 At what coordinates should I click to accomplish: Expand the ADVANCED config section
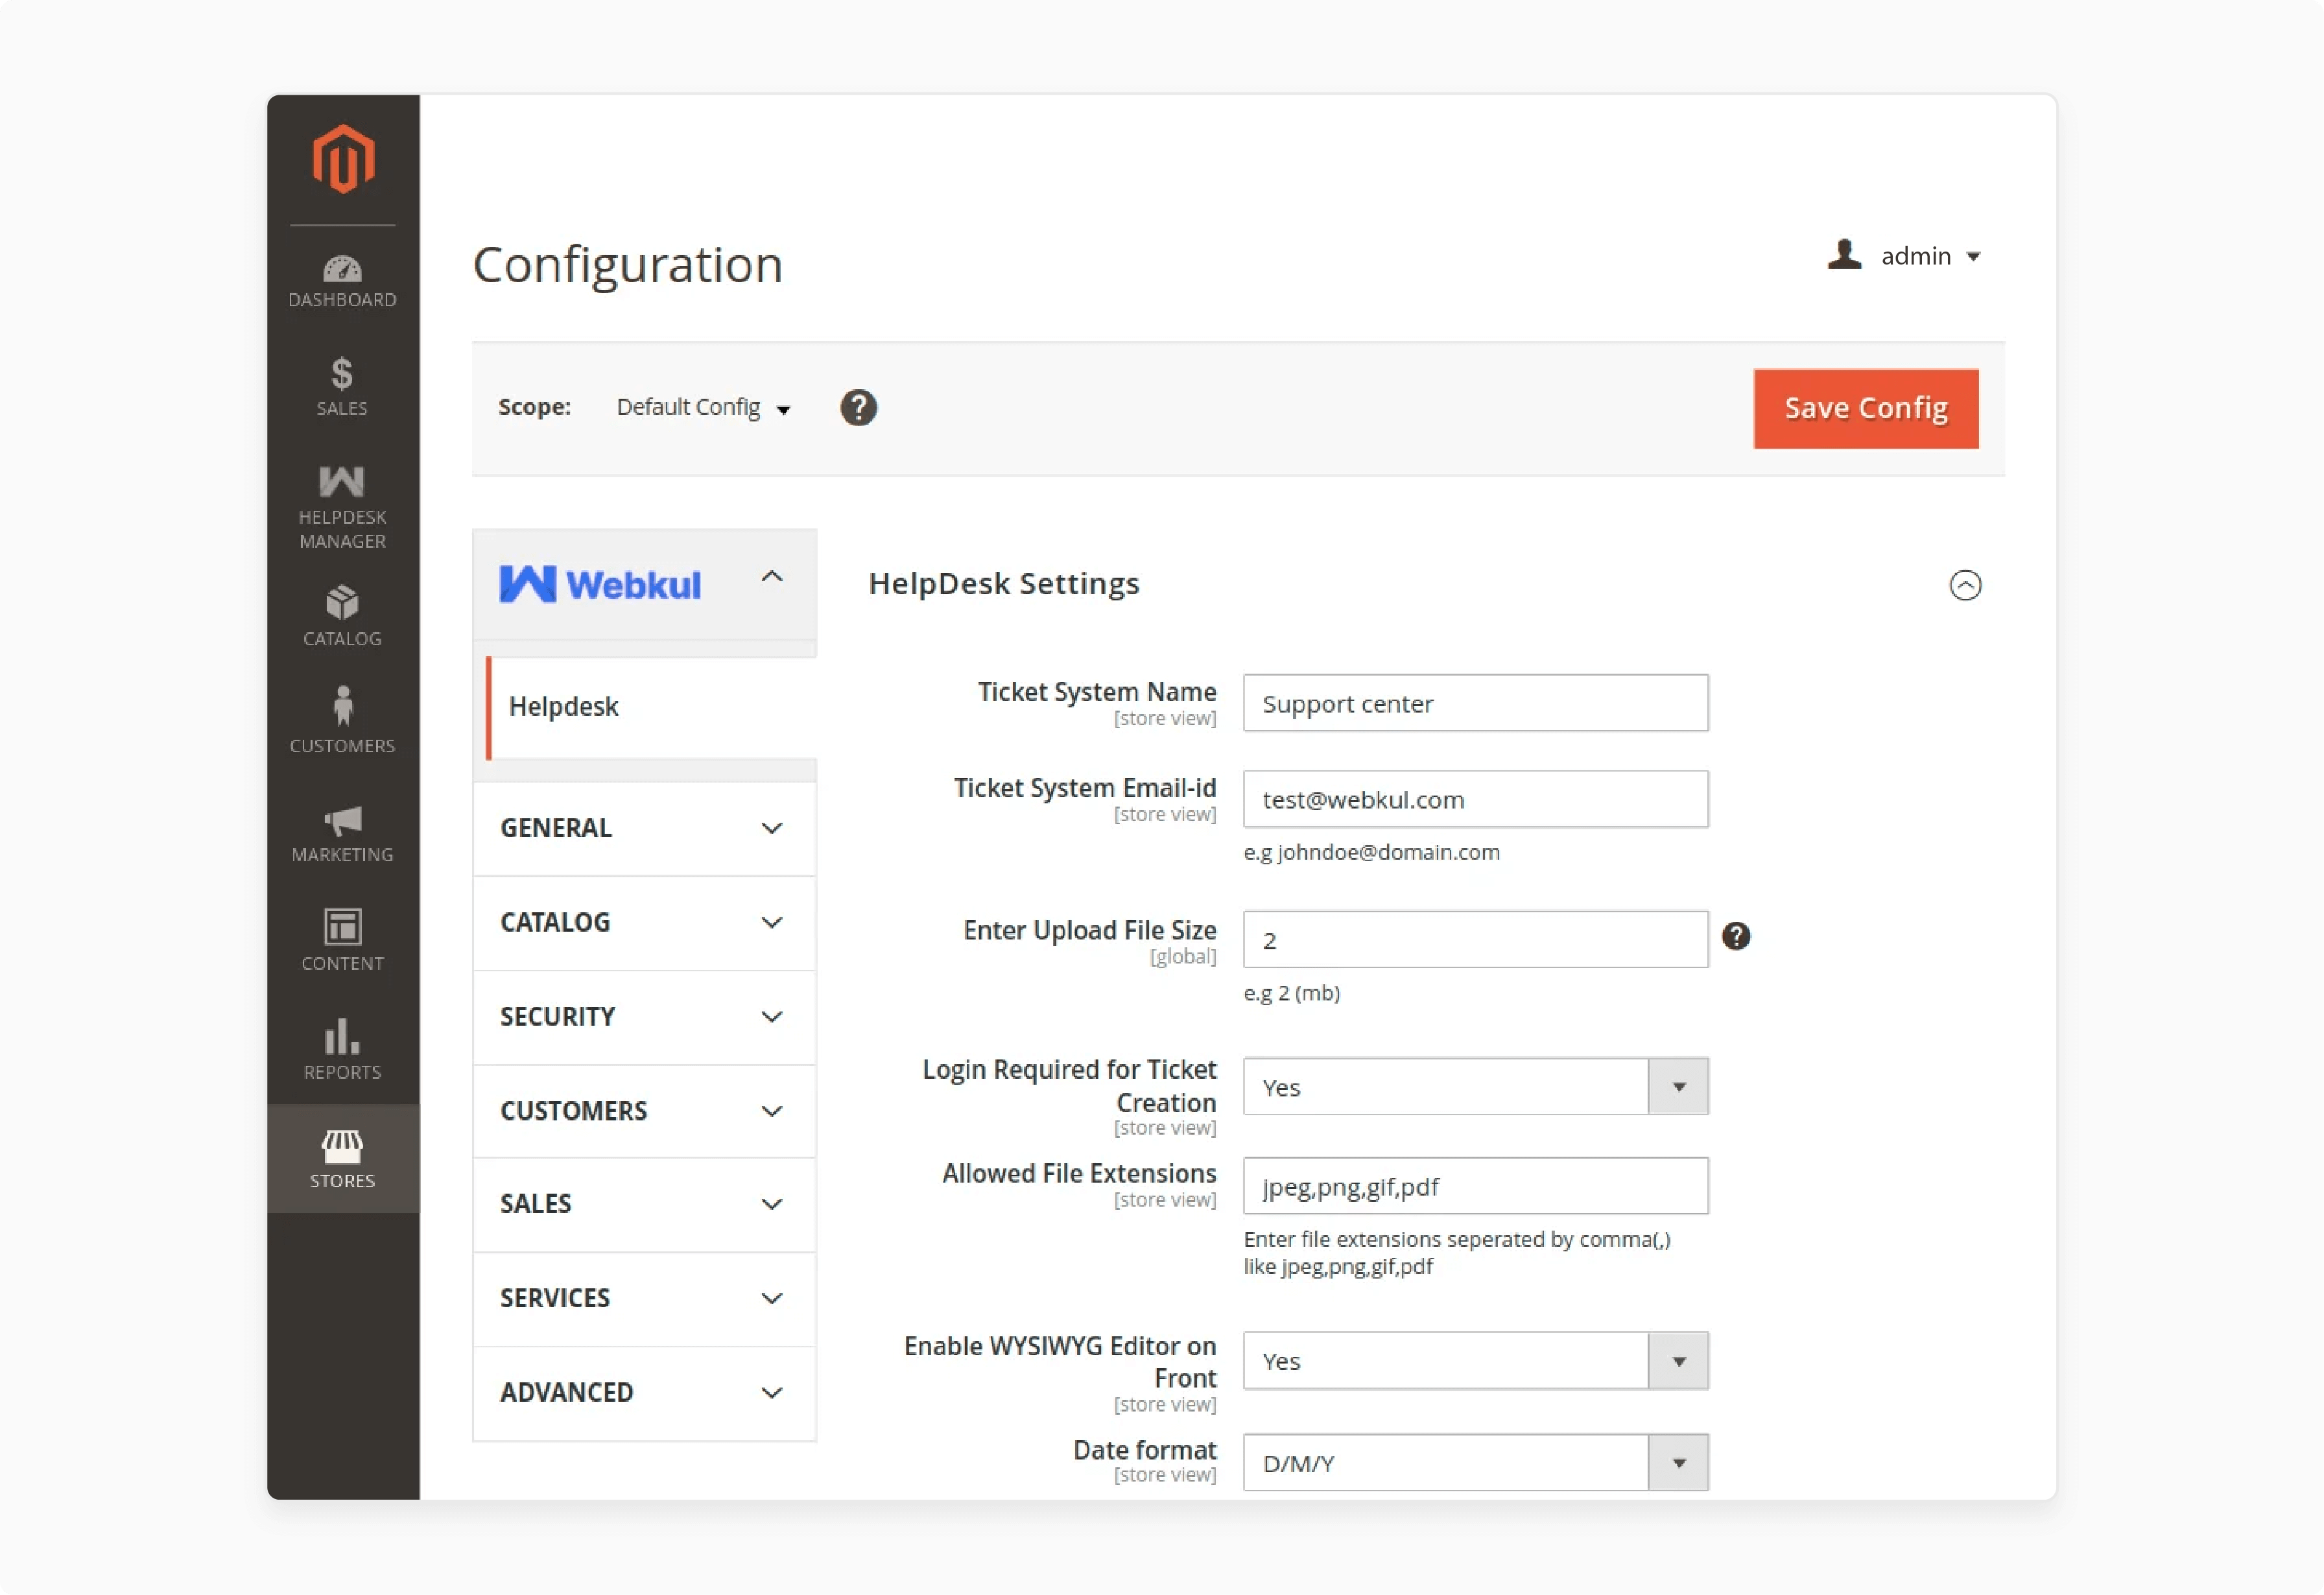(x=644, y=1393)
